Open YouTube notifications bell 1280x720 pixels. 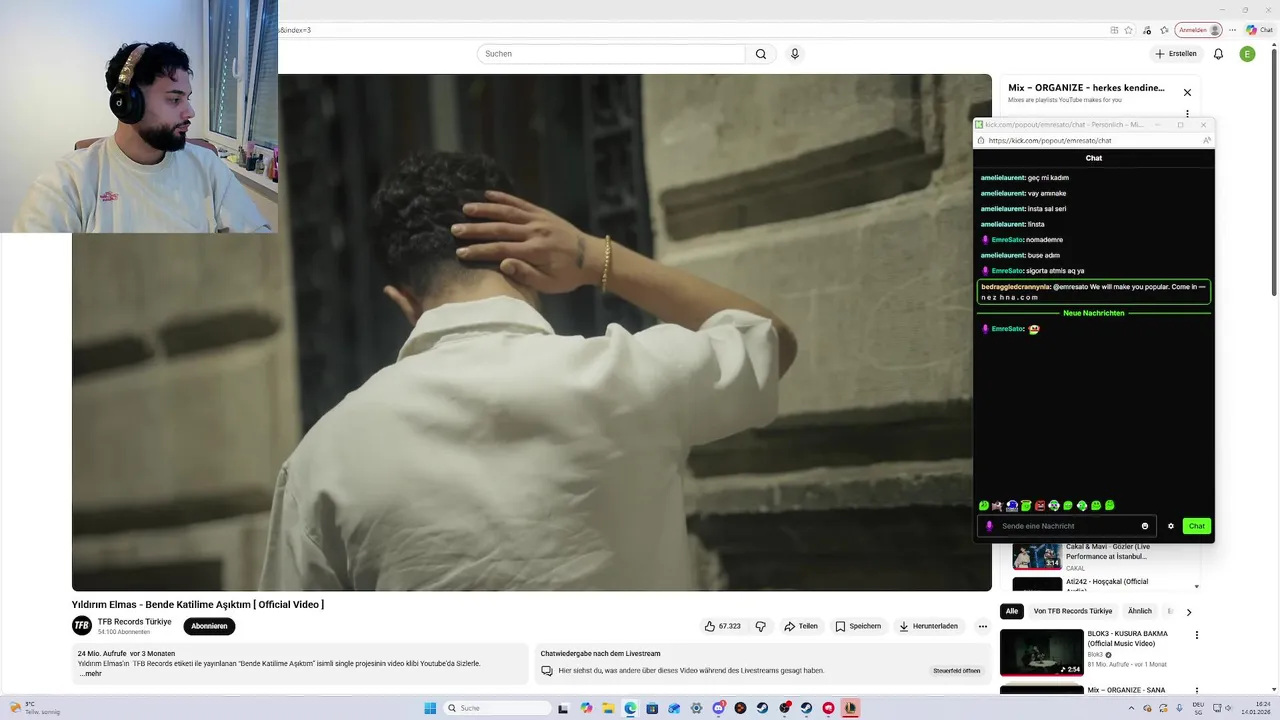click(1218, 54)
